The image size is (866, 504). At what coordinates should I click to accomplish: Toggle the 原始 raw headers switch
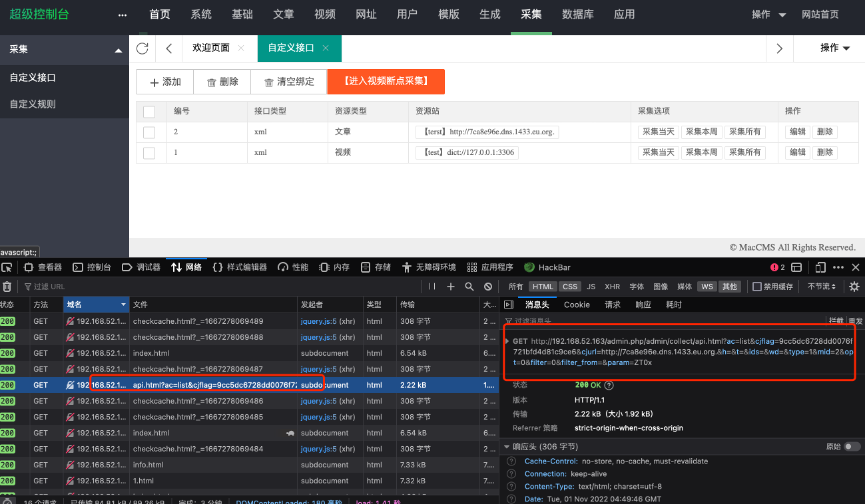852,447
